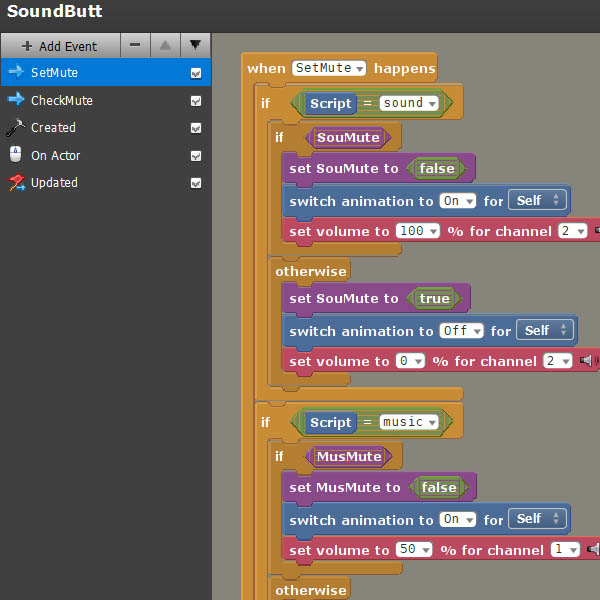
Task: Toggle the CheckMute event checkbox
Action: (x=196, y=101)
